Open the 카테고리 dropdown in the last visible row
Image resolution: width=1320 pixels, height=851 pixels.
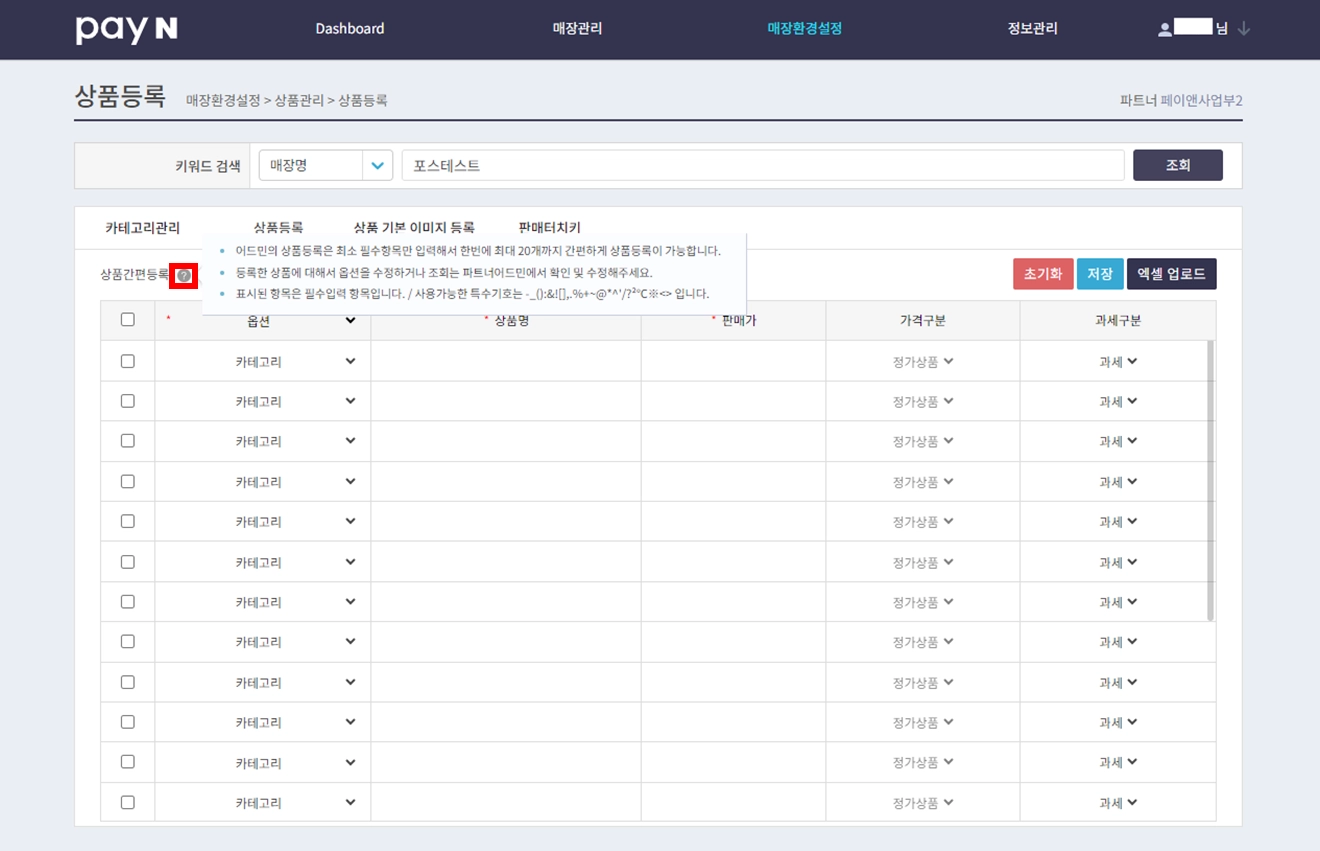click(x=263, y=802)
